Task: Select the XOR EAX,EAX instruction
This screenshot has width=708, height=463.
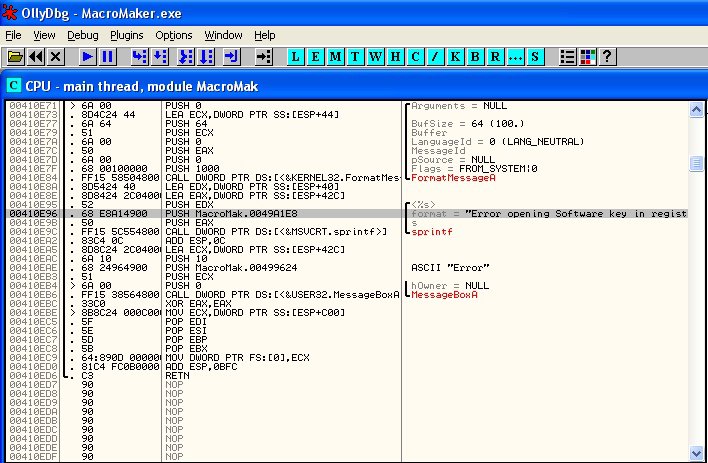Action: [x=198, y=304]
